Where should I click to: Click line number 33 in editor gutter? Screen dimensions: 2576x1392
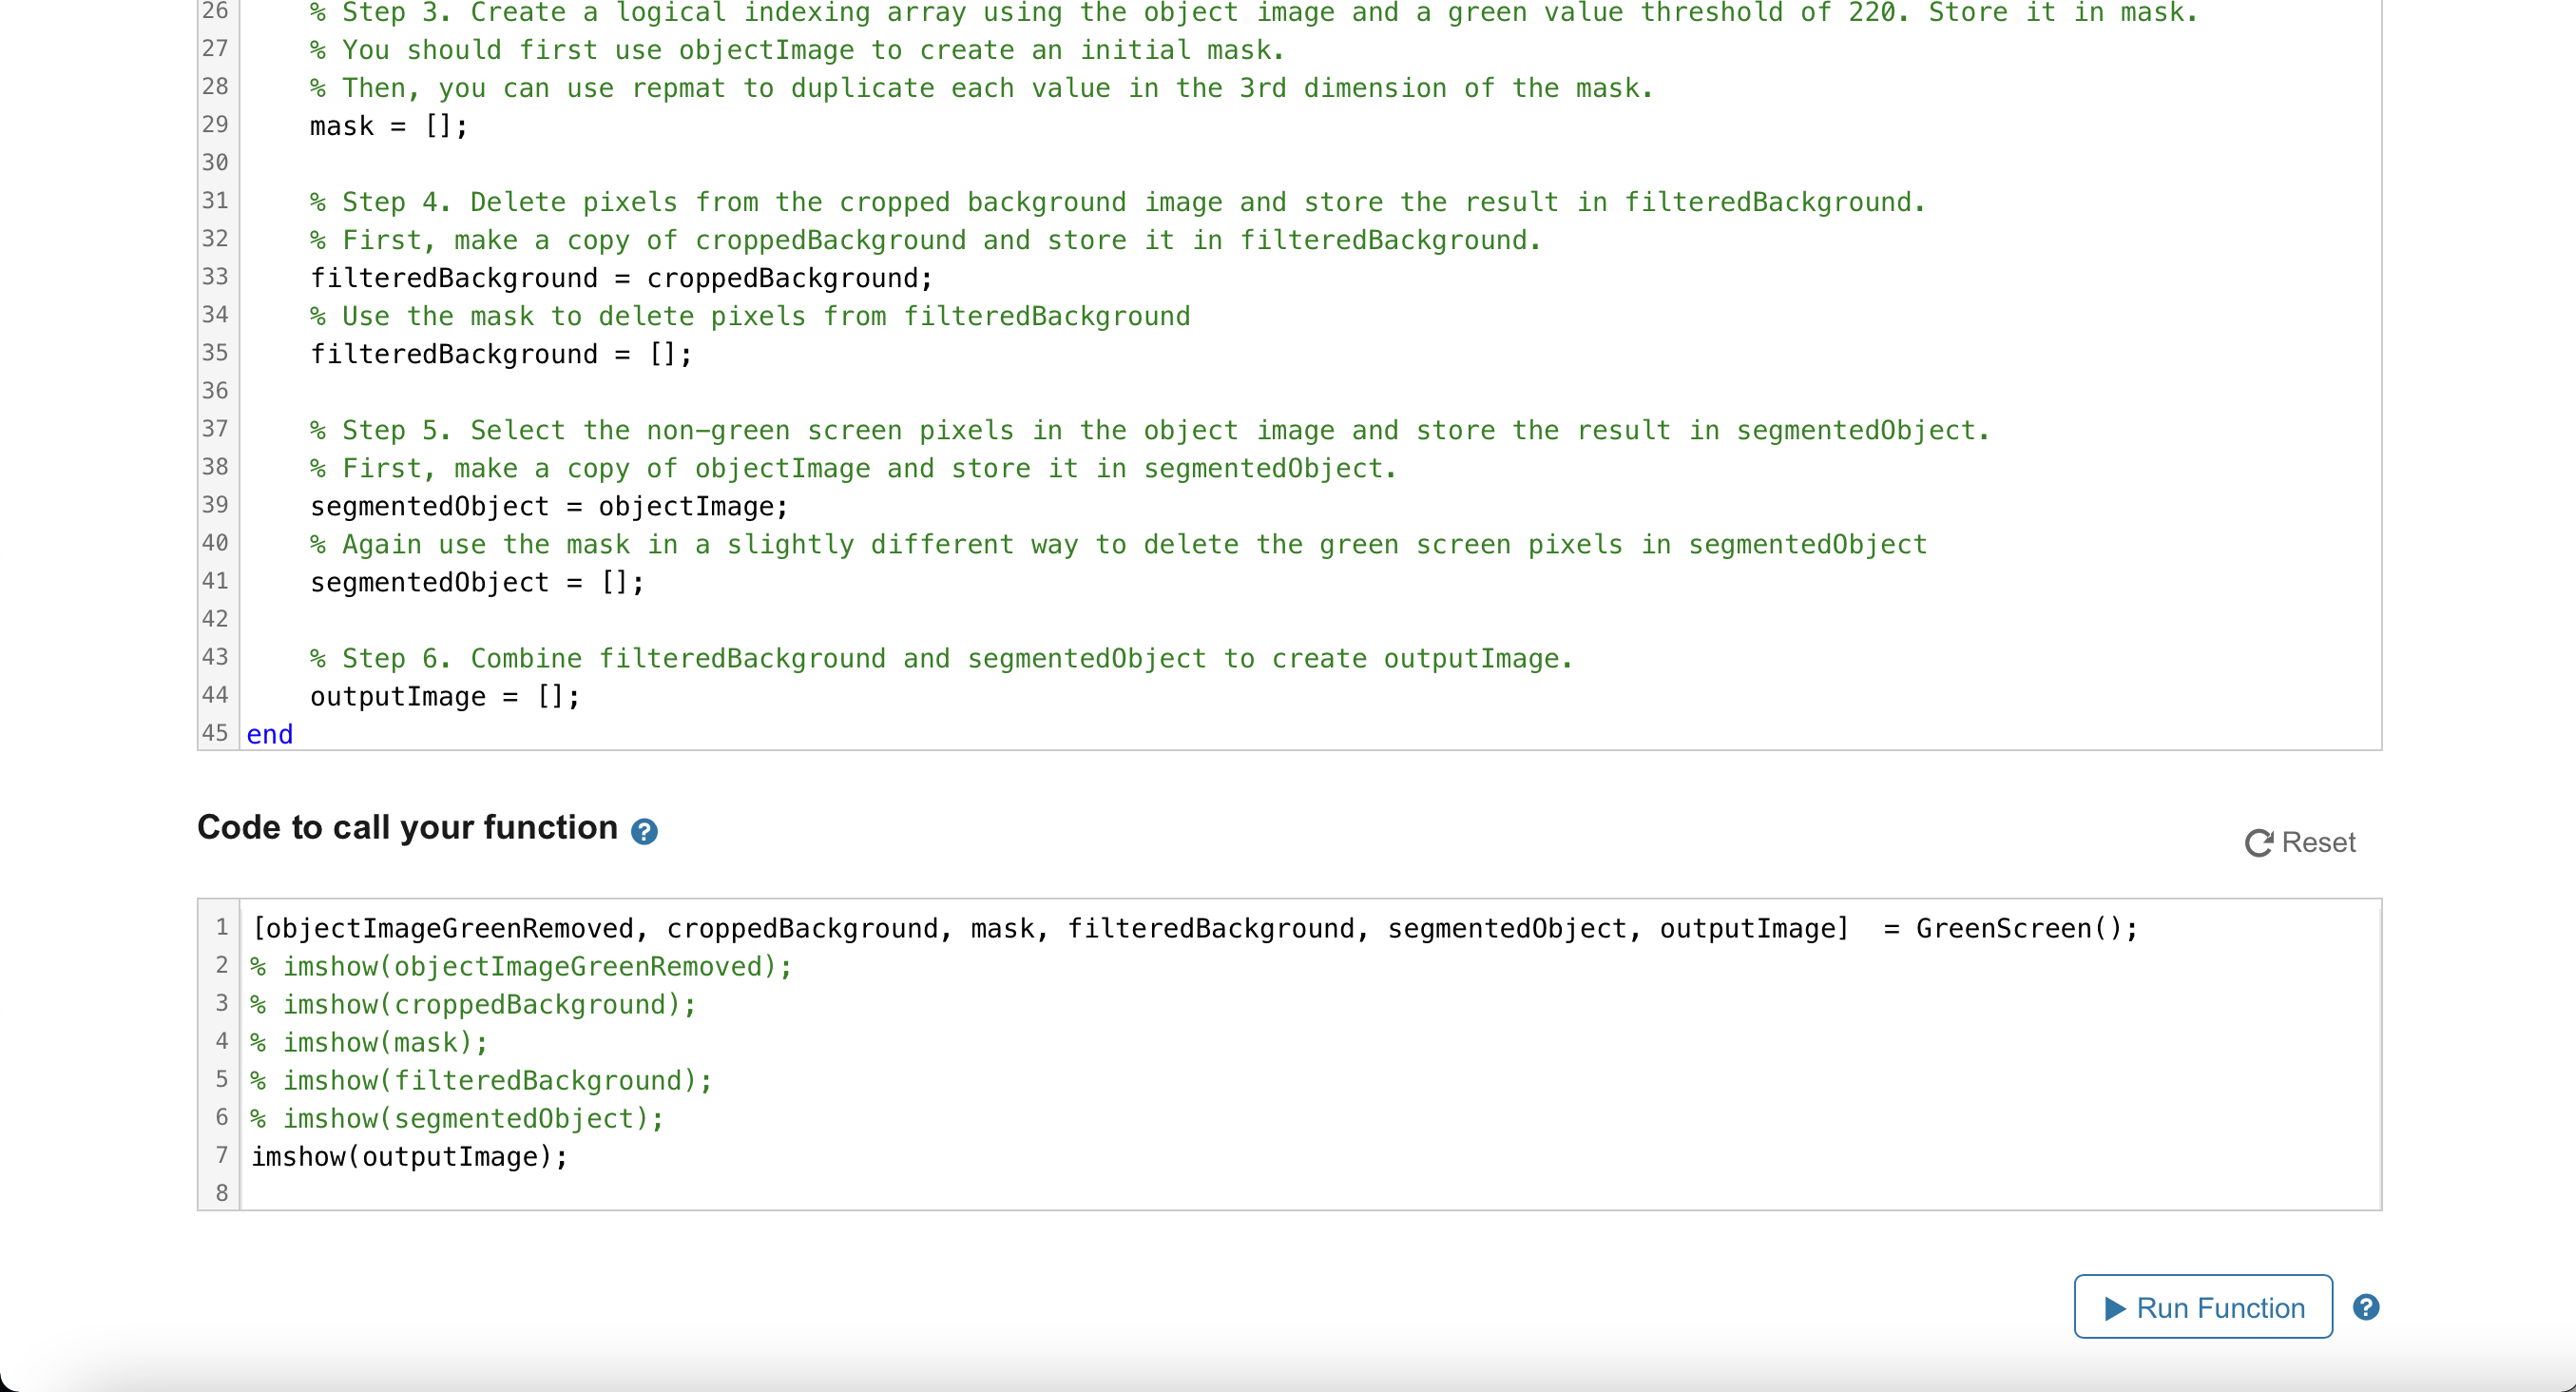point(215,276)
